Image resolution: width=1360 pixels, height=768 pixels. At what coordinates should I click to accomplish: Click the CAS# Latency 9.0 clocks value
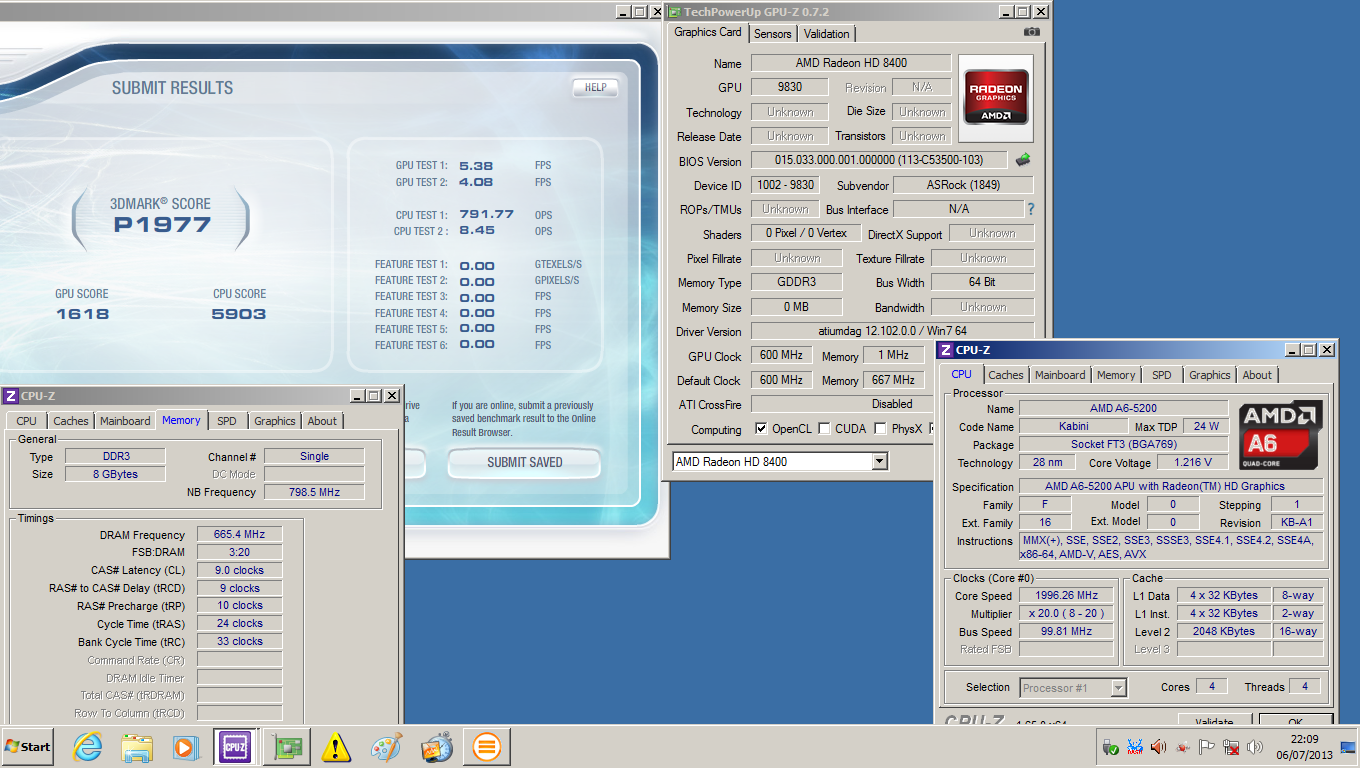239,570
